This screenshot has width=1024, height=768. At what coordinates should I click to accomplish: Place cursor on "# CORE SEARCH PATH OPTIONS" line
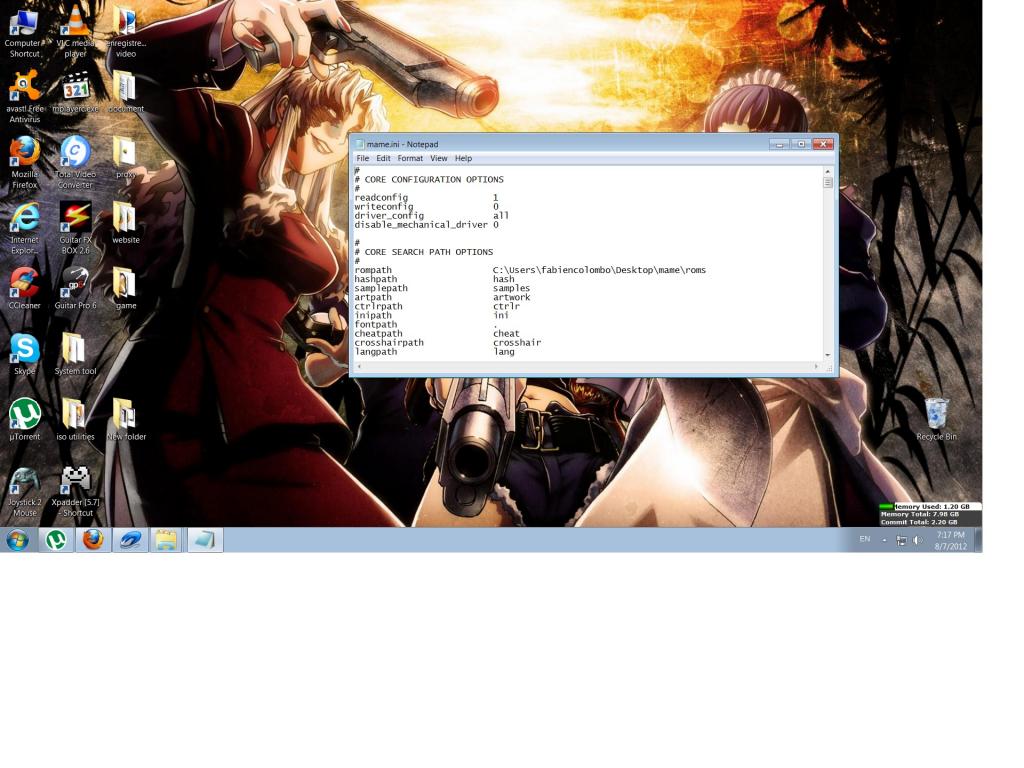pyautogui.click(x=424, y=252)
